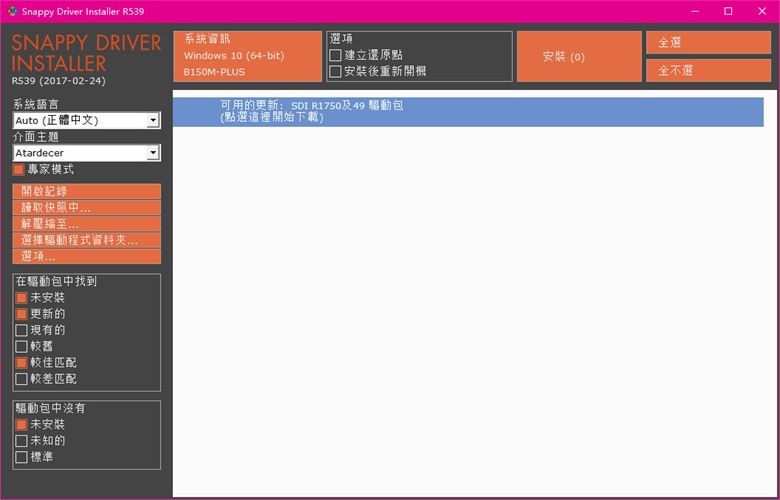Toggle 未安裝 under 在驅動包中找到
The height and width of the screenshot is (500, 780).
(x=21, y=298)
